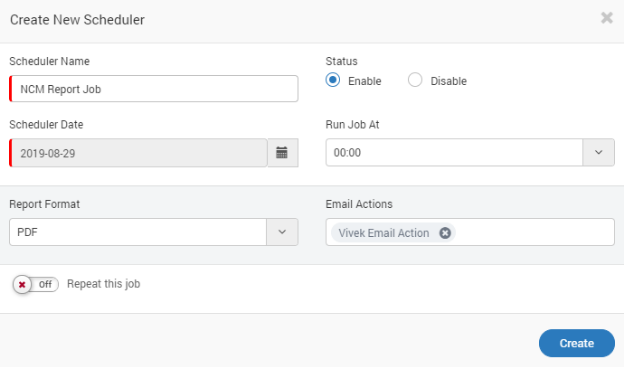Viewport: 624px width, 368px height.
Task: Click the Run Job At label
Action: pos(352,125)
